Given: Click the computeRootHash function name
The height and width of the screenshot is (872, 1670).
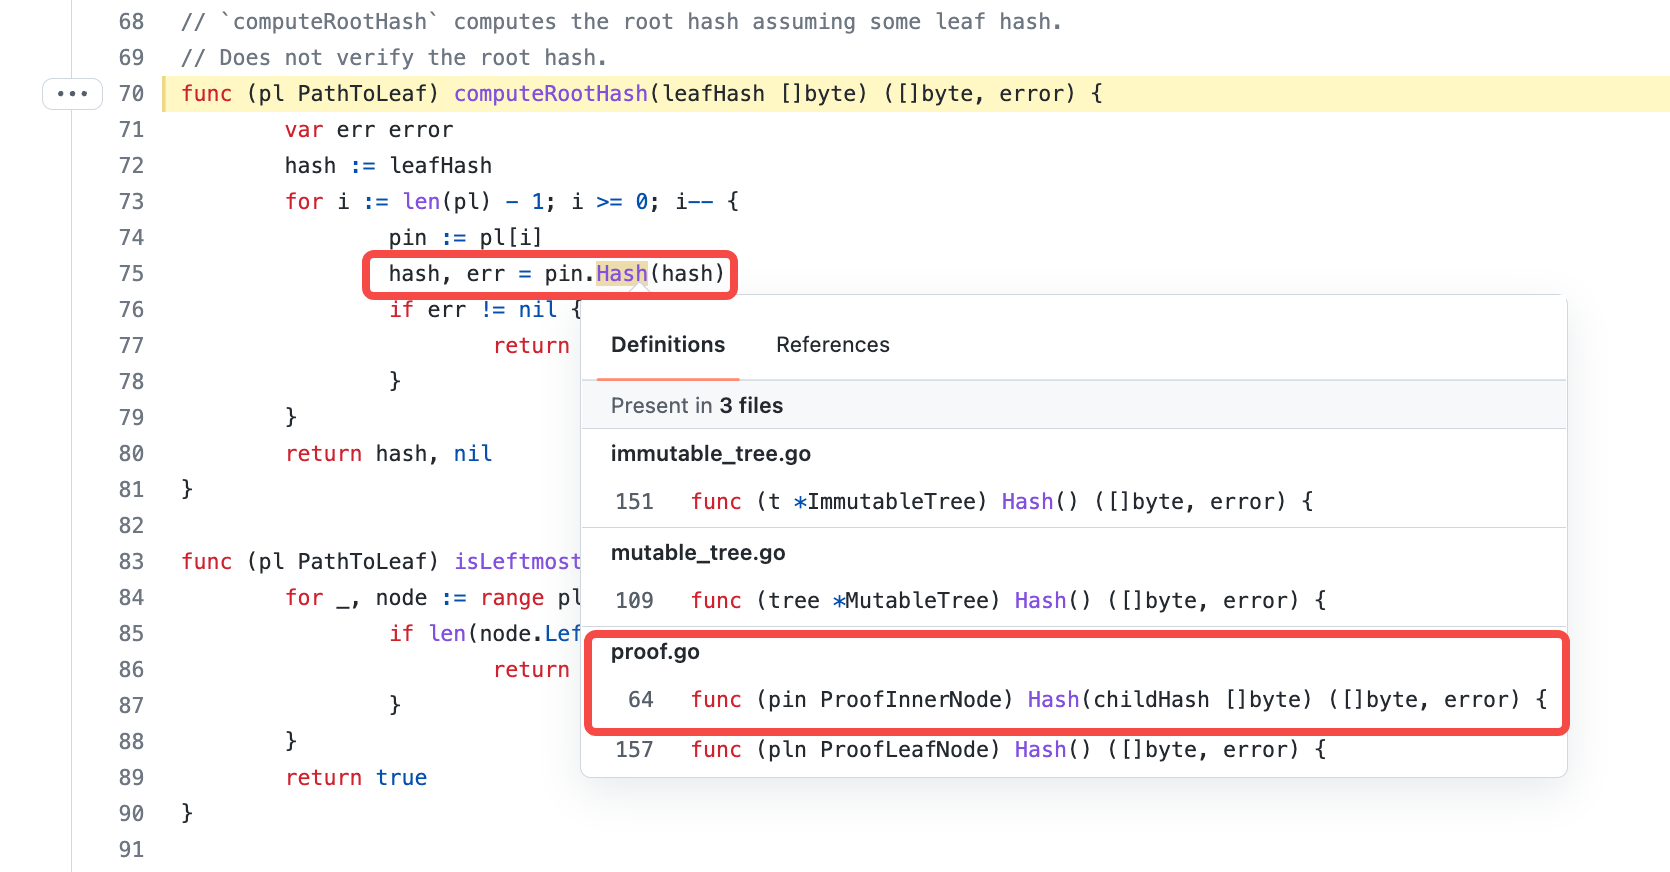Looking at the screenshot, I should pyautogui.click(x=550, y=94).
